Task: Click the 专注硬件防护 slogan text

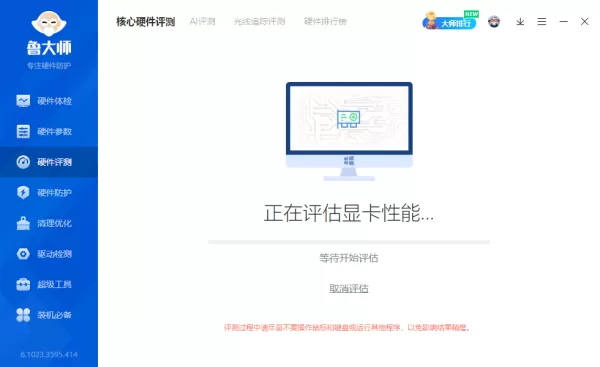Action: [x=49, y=66]
